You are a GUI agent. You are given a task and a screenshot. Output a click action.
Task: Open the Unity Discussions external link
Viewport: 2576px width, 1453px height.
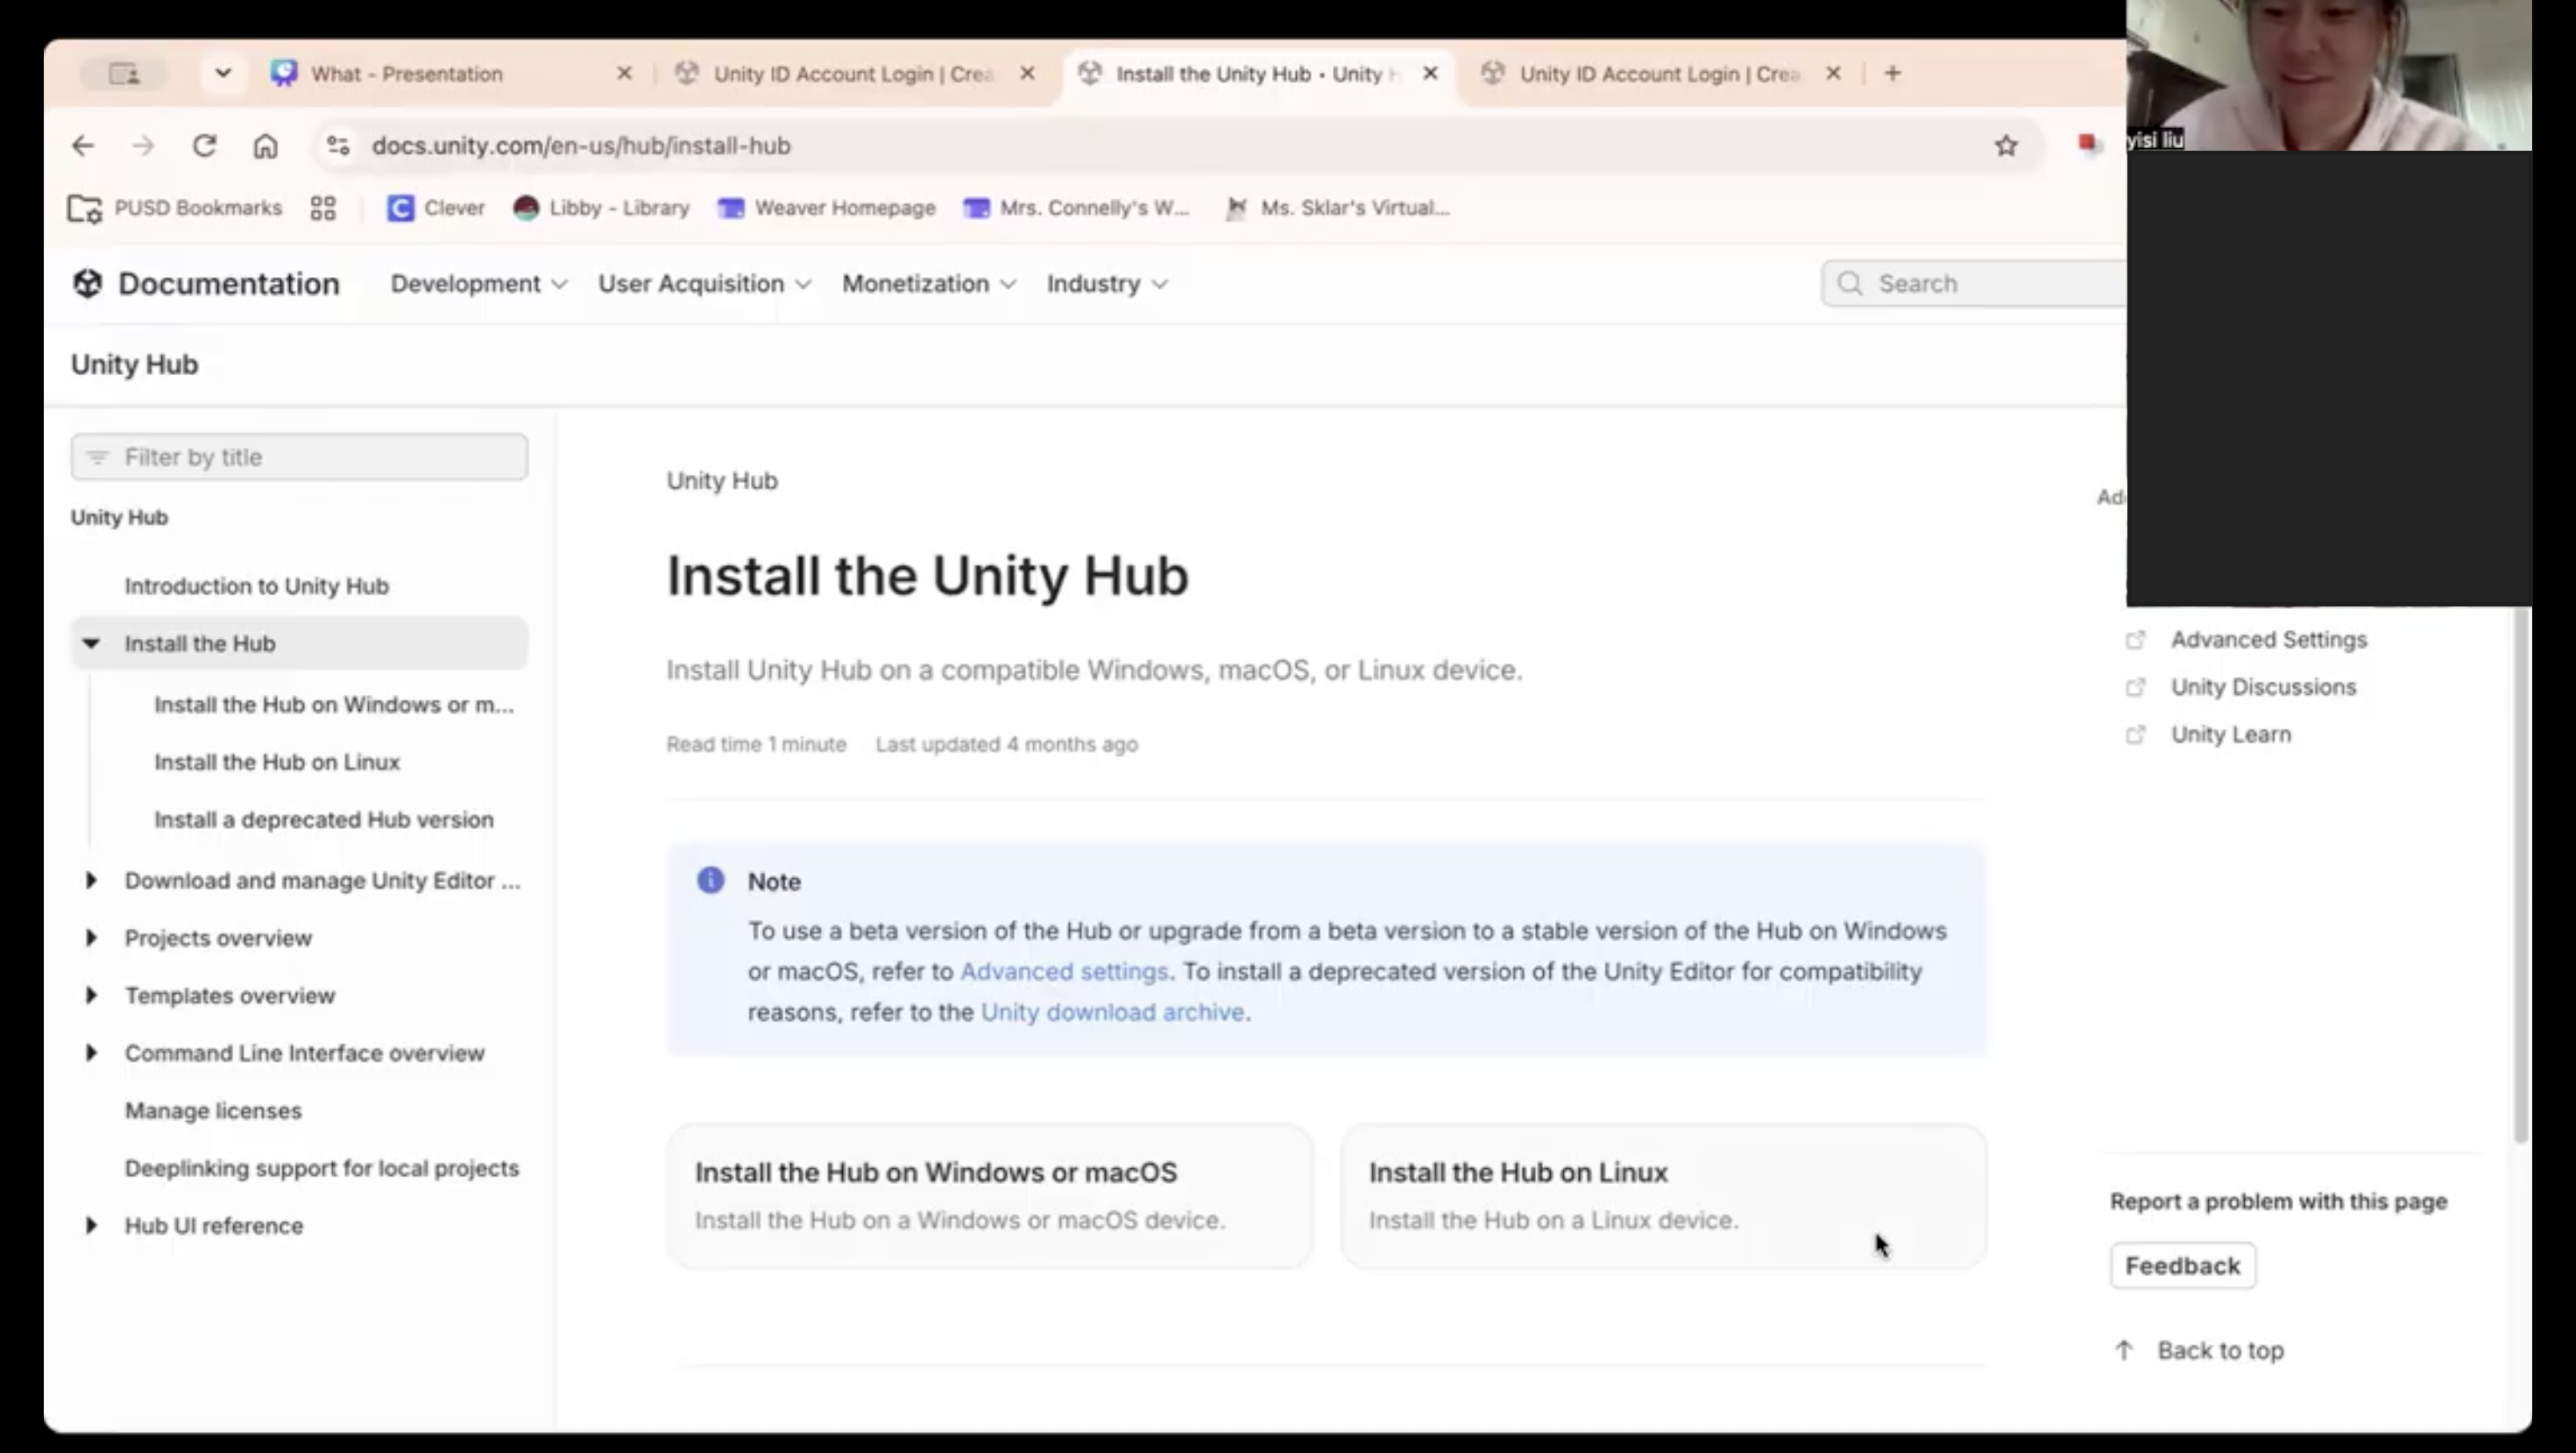click(x=2263, y=687)
